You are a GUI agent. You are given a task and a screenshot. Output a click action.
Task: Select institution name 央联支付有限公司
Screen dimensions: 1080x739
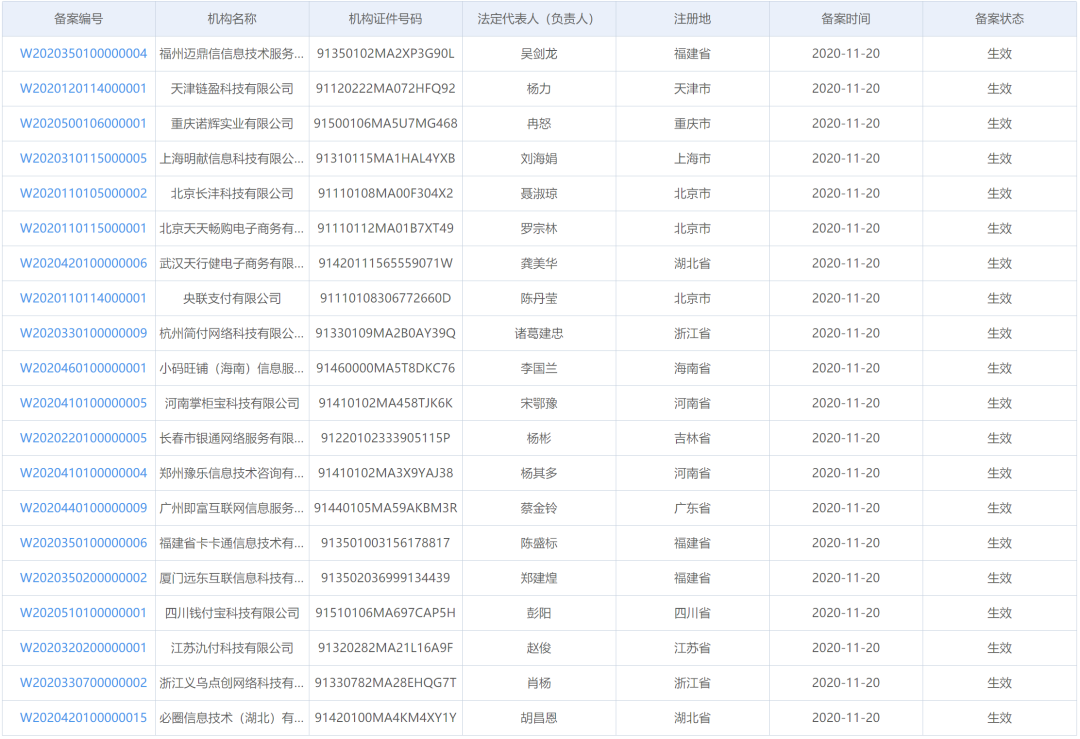pos(232,298)
